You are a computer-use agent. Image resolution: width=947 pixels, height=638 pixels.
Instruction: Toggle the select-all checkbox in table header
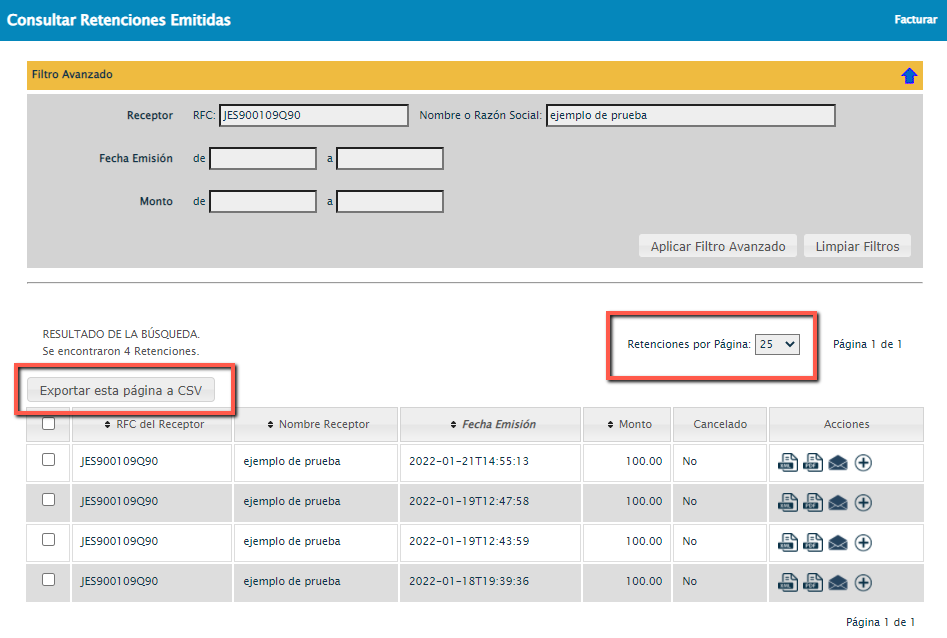pyautogui.click(x=48, y=424)
